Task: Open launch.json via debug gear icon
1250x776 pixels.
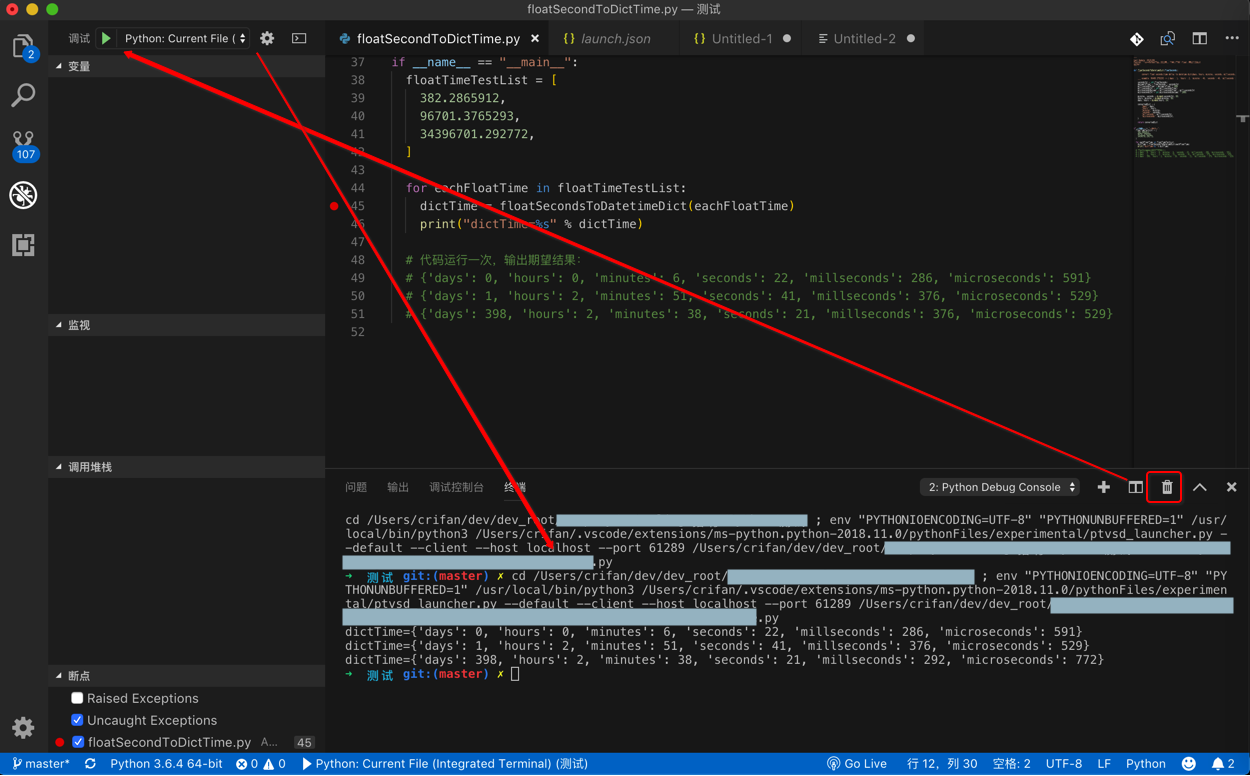Action: pos(267,38)
